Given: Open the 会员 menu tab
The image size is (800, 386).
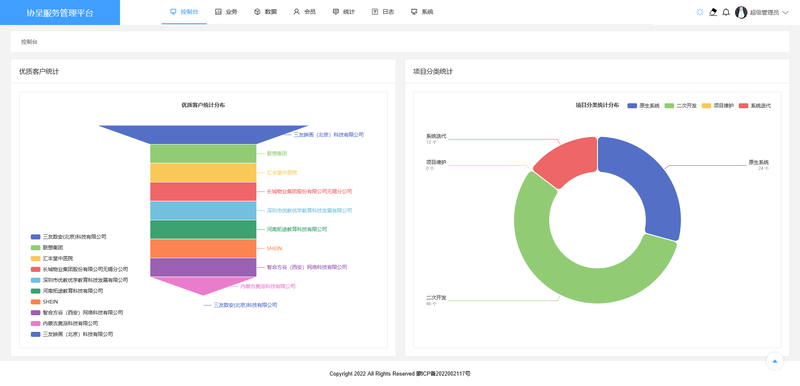Looking at the screenshot, I should pyautogui.click(x=305, y=12).
